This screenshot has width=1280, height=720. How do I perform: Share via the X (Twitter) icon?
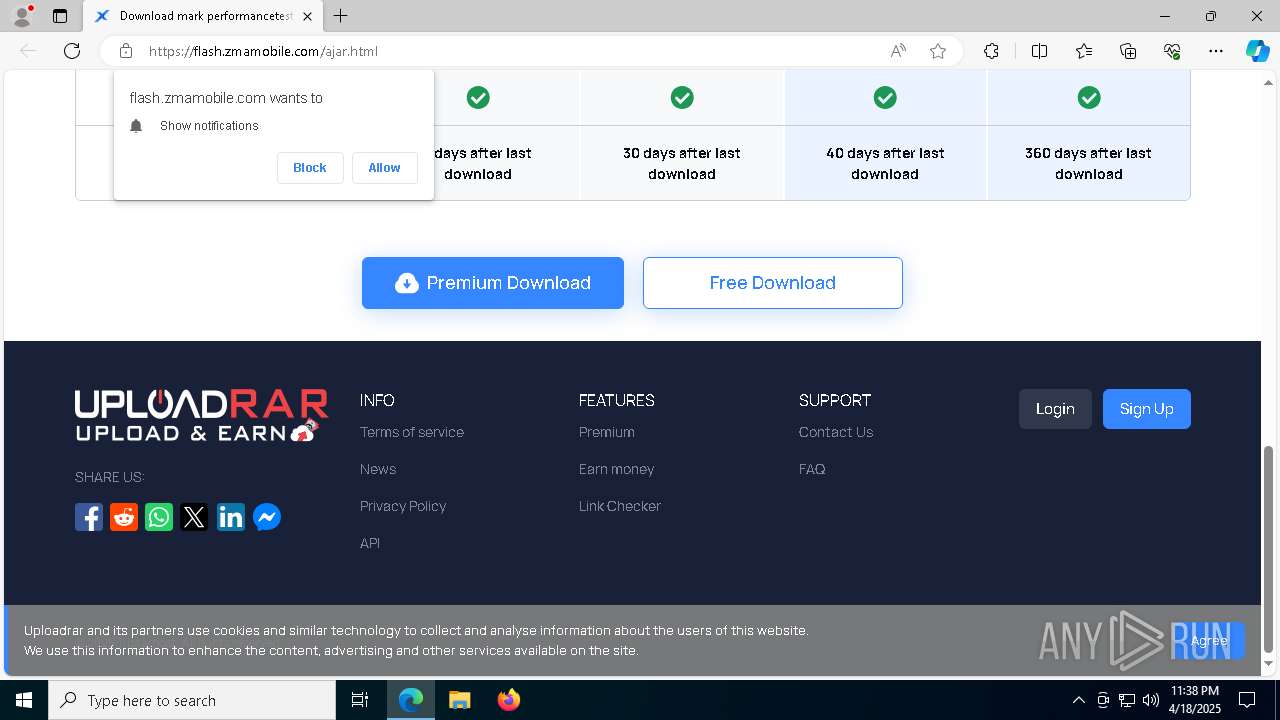[x=195, y=517]
